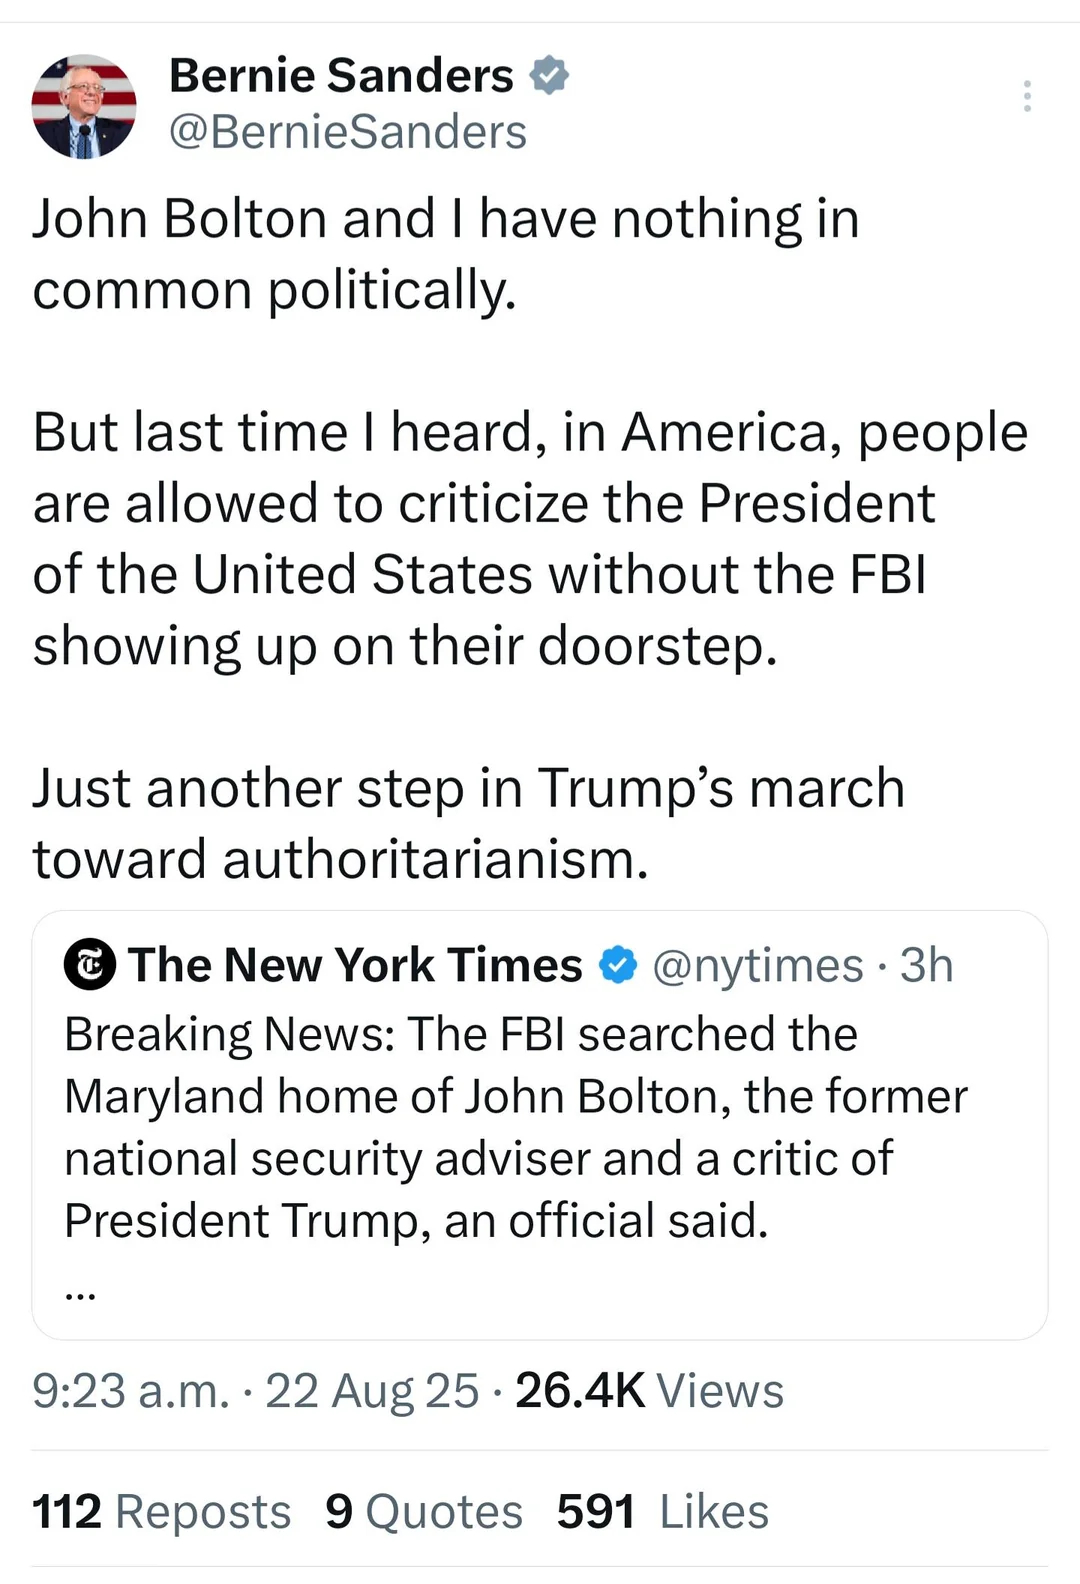
Task: Open the three-dot more options menu
Action: (x=1026, y=96)
